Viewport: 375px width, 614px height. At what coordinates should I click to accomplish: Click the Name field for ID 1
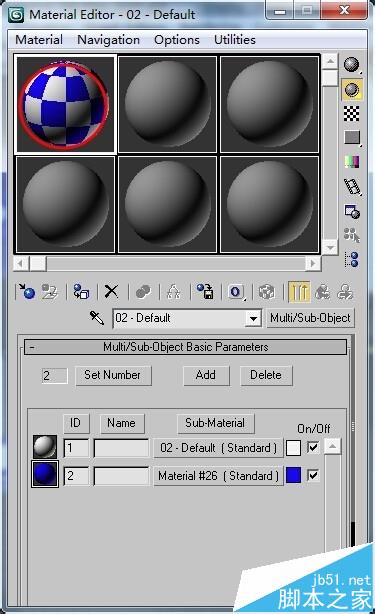click(x=122, y=448)
